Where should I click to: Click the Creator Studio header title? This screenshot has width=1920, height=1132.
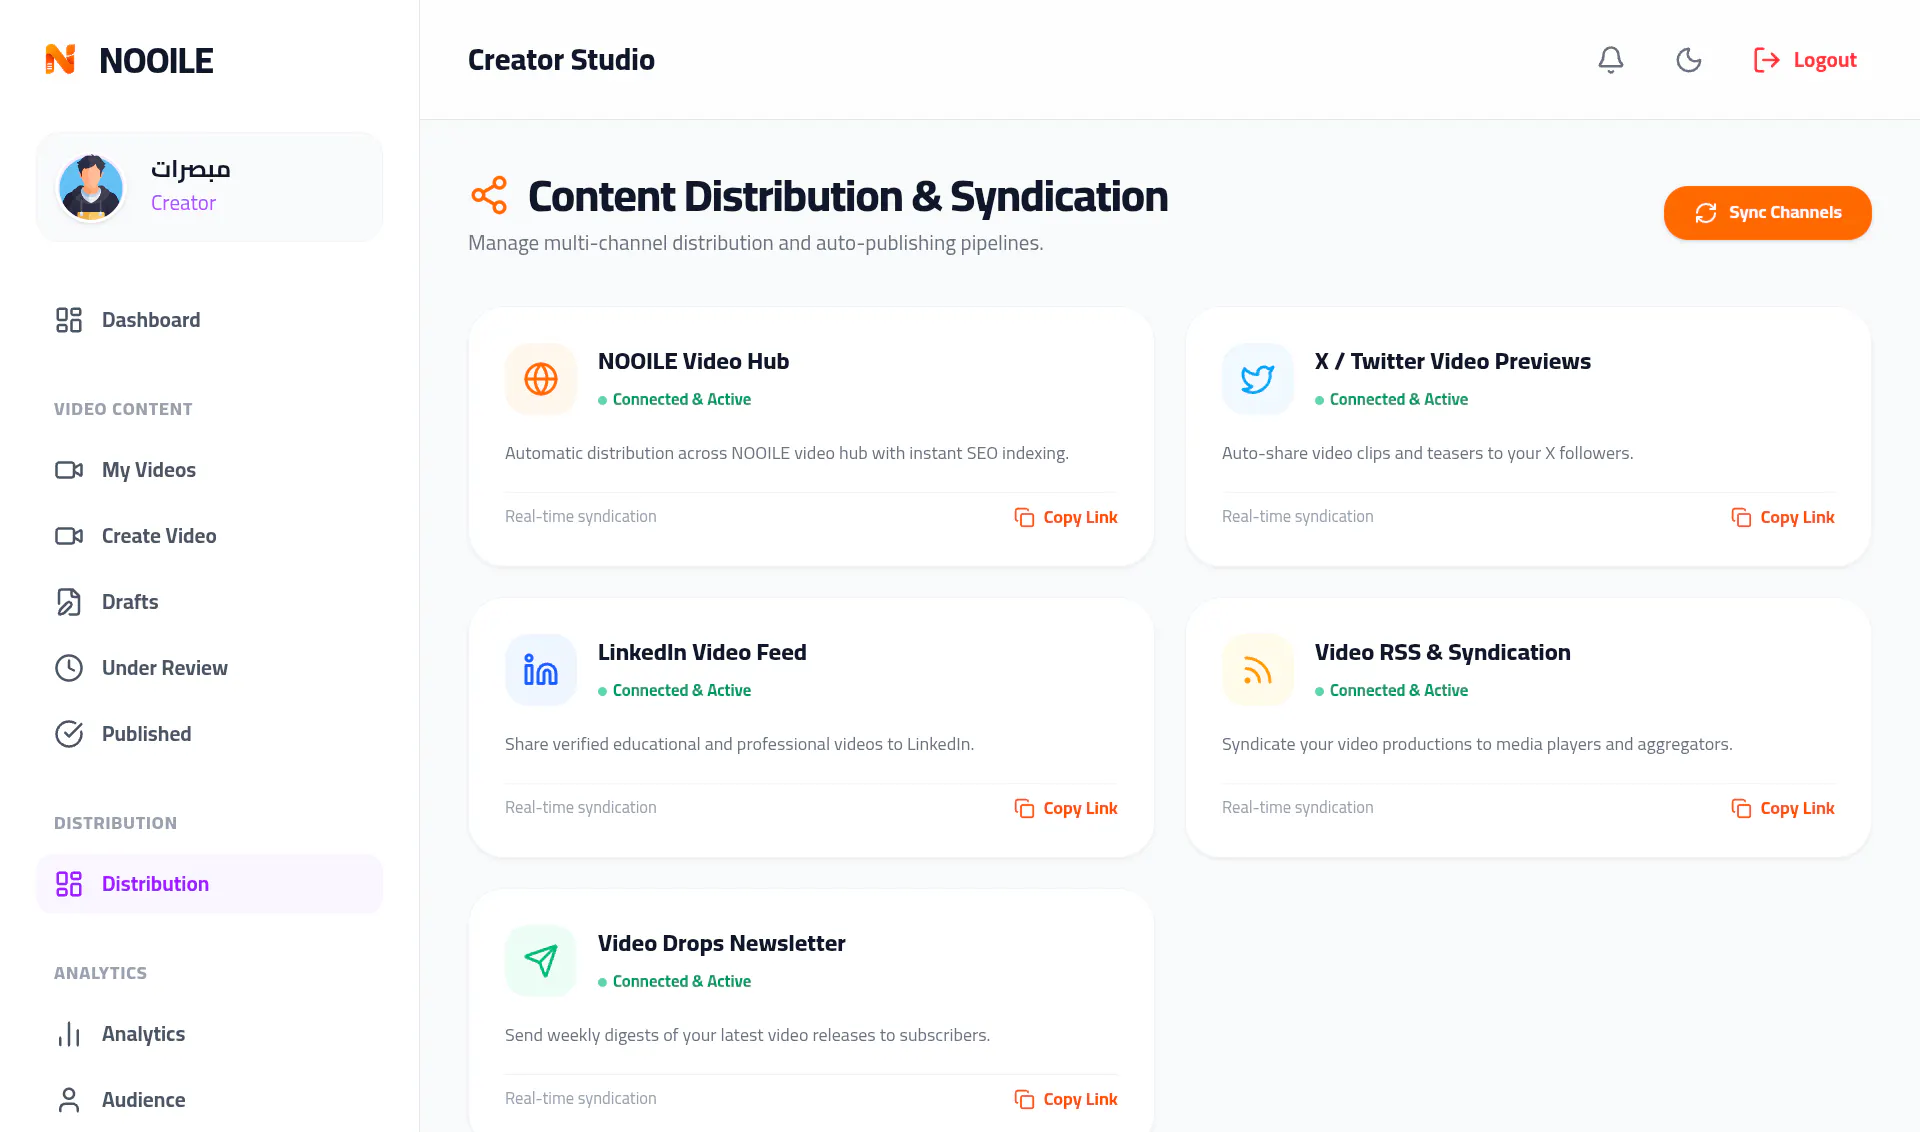561,60
